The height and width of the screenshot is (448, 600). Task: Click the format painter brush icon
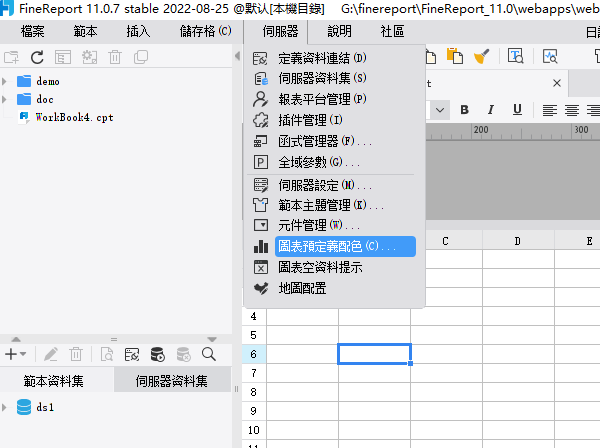point(481,56)
